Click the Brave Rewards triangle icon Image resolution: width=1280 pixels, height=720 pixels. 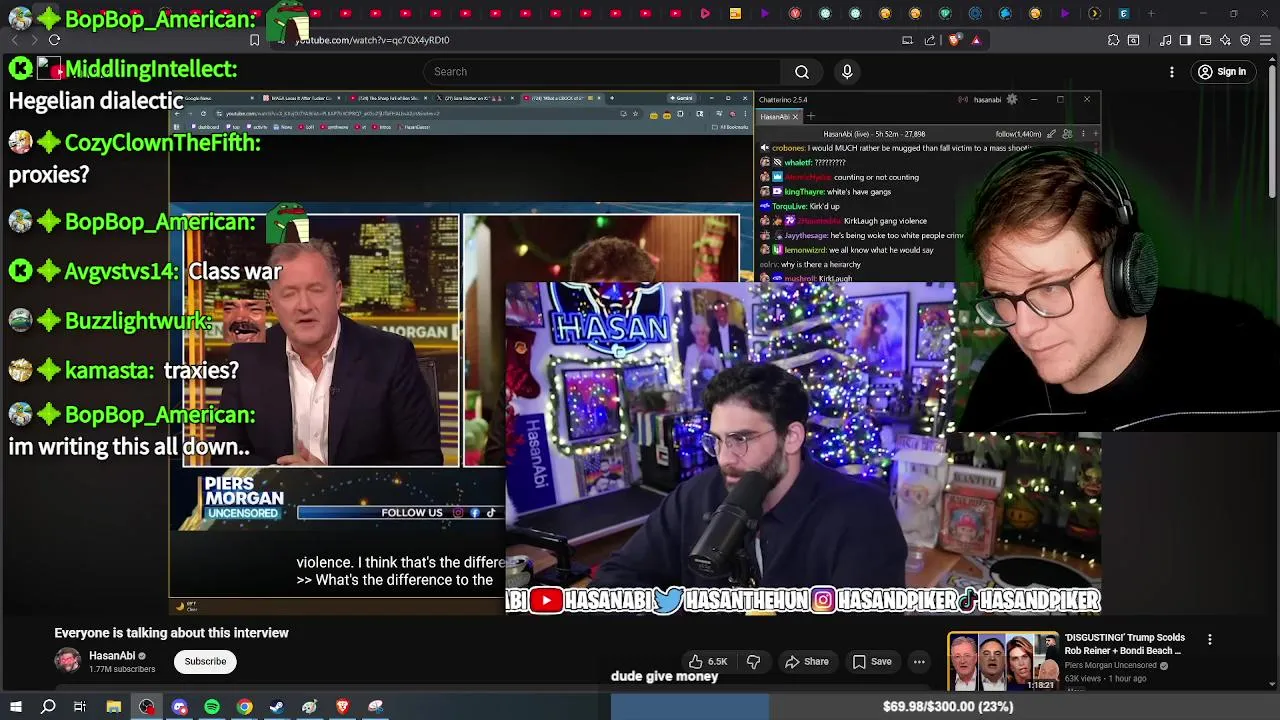[976, 40]
